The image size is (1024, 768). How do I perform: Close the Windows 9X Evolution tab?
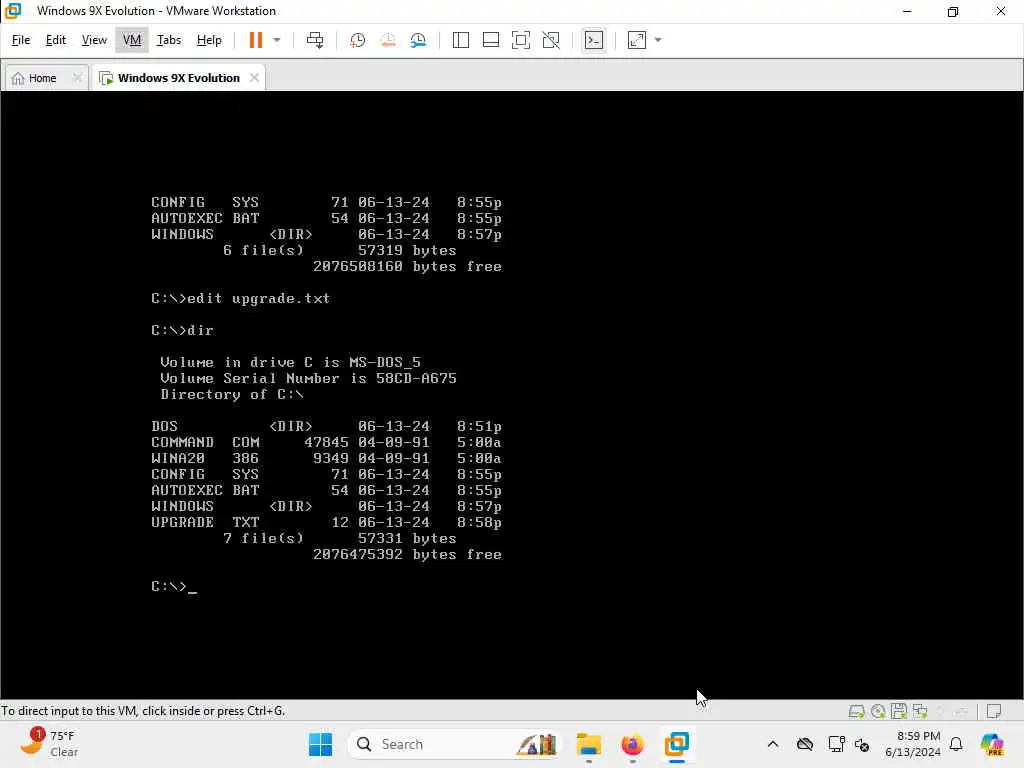(254, 78)
